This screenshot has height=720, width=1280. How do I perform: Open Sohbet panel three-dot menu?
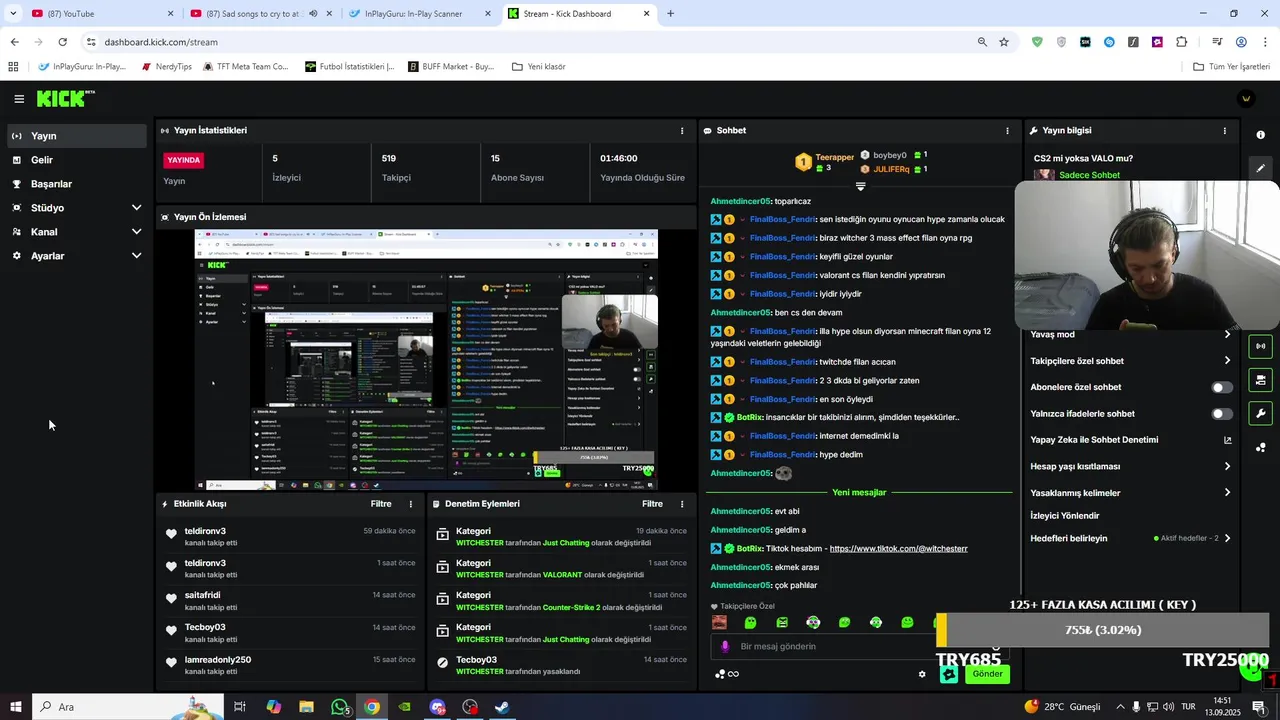coord(1007,131)
